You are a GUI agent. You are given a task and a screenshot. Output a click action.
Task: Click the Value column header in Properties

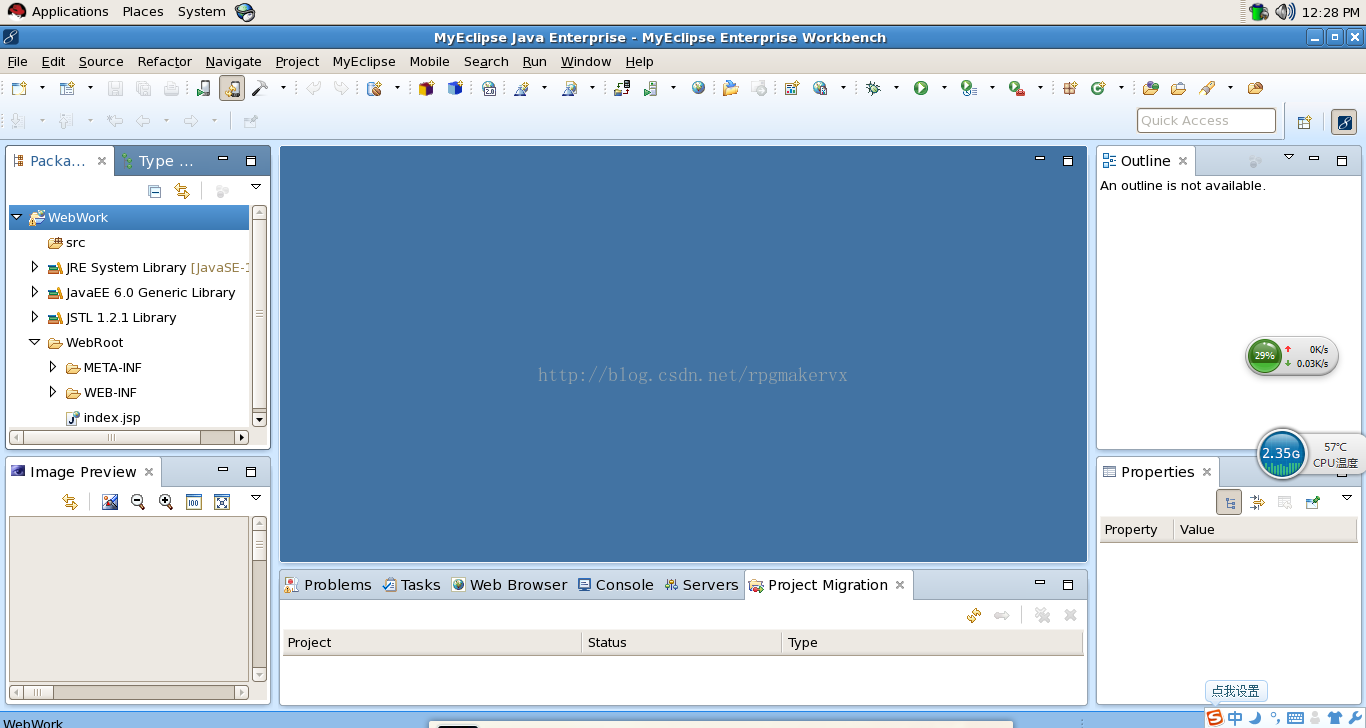pyautogui.click(x=1266, y=530)
